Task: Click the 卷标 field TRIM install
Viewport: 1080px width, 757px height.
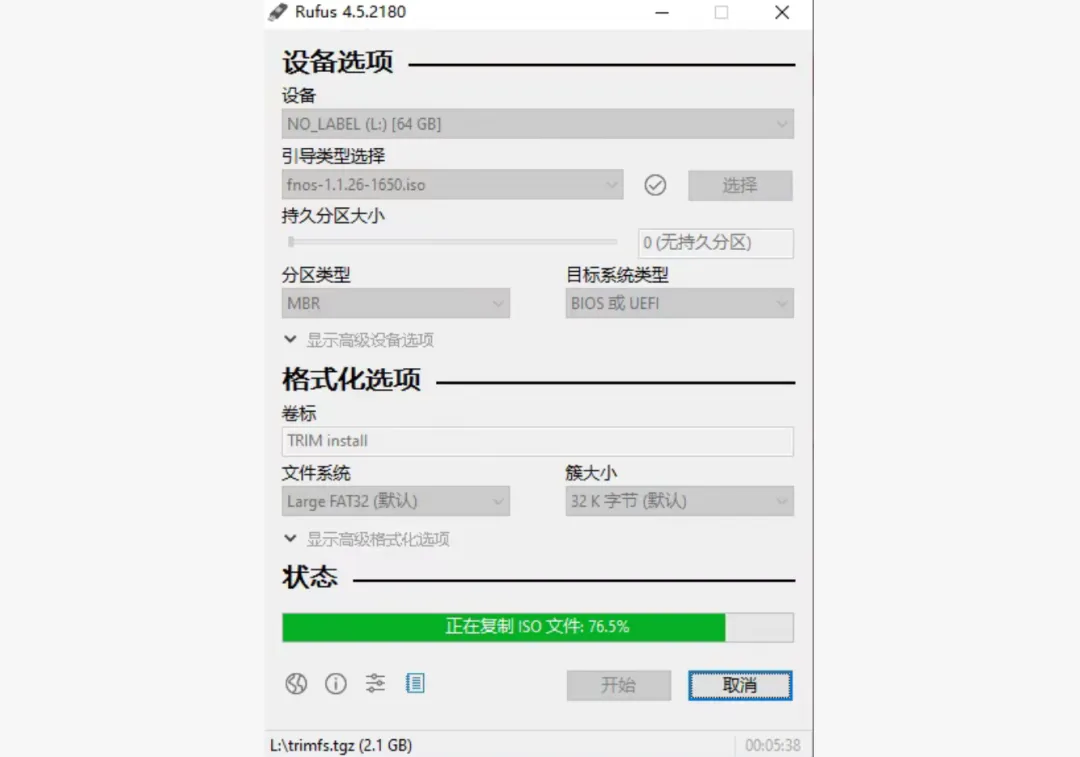Action: (537, 442)
